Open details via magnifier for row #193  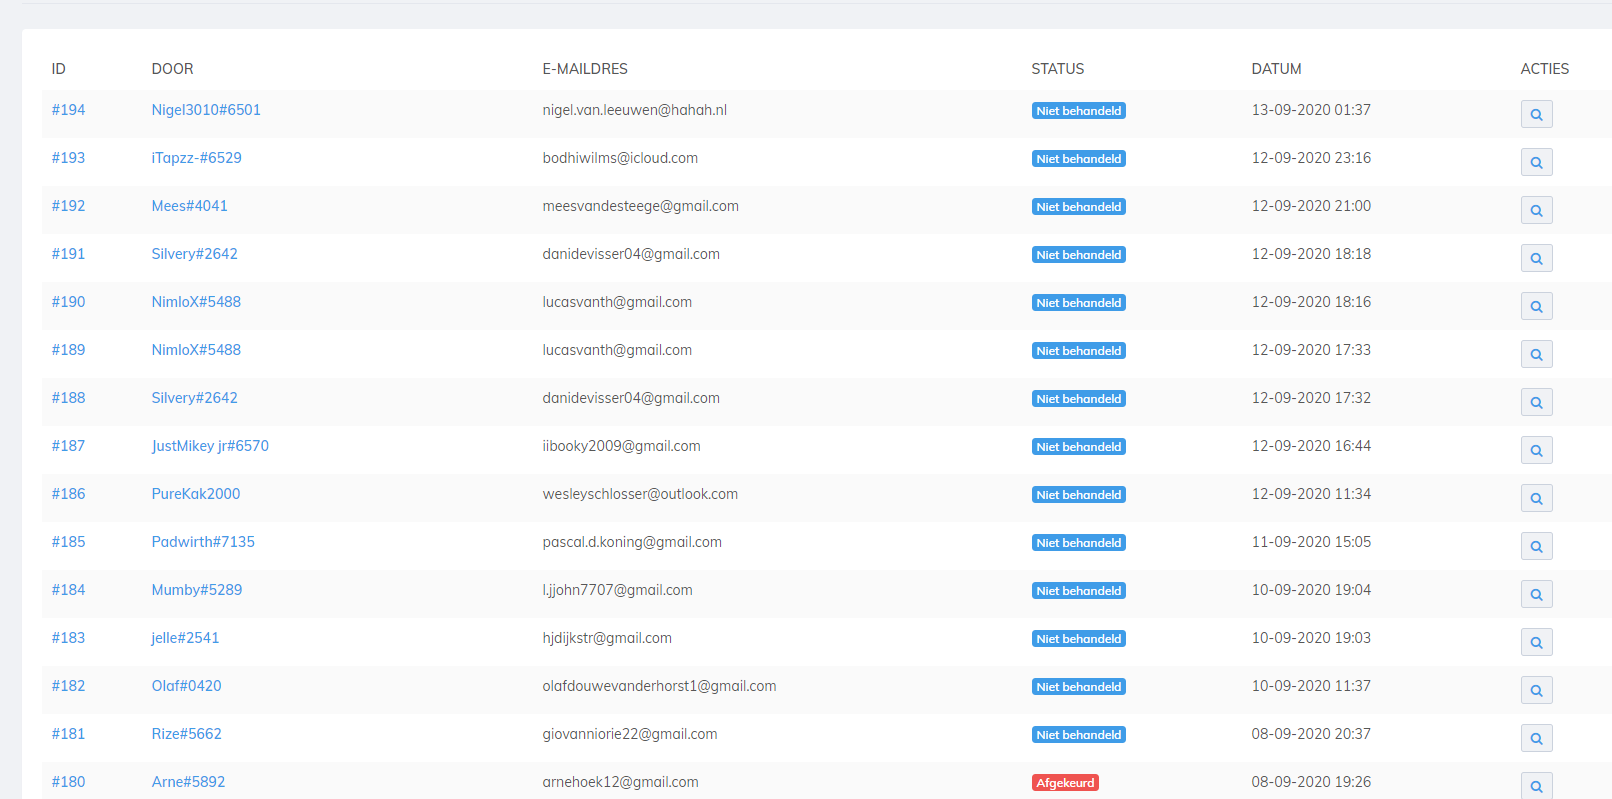pyautogui.click(x=1536, y=162)
